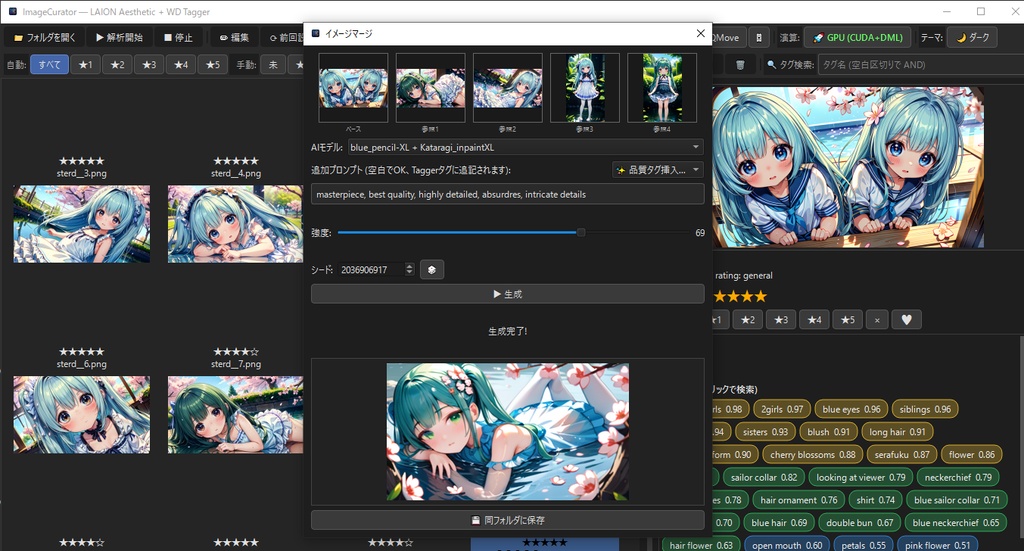Image resolution: width=1024 pixels, height=551 pixels.
Task: Click the GPU (CUDA+DML) compute button
Action: 857,38
